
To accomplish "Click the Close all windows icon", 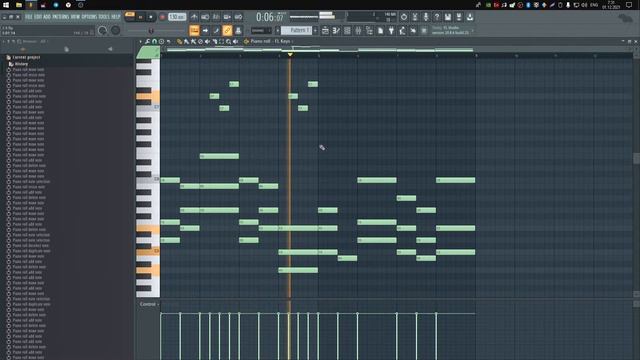I will coord(413,31).
